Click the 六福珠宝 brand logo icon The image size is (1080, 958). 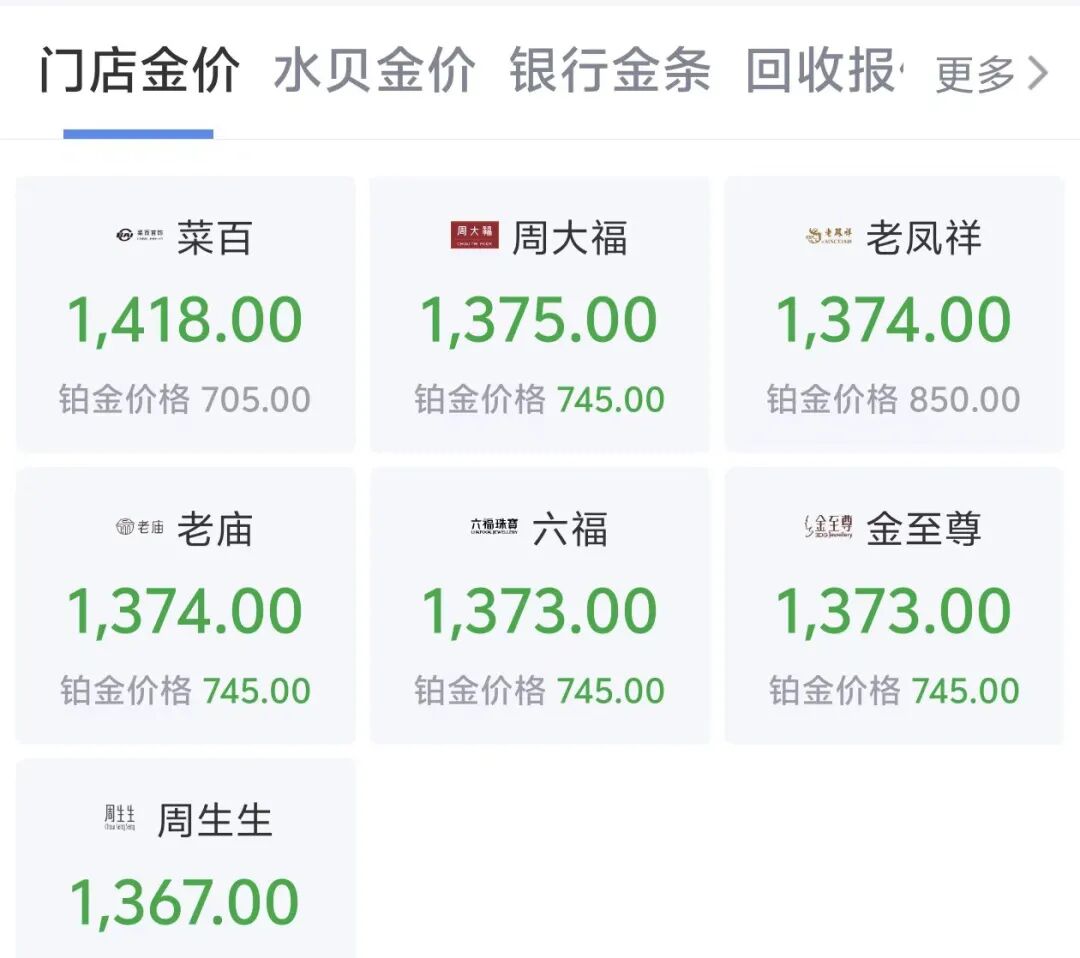(494, 527)
